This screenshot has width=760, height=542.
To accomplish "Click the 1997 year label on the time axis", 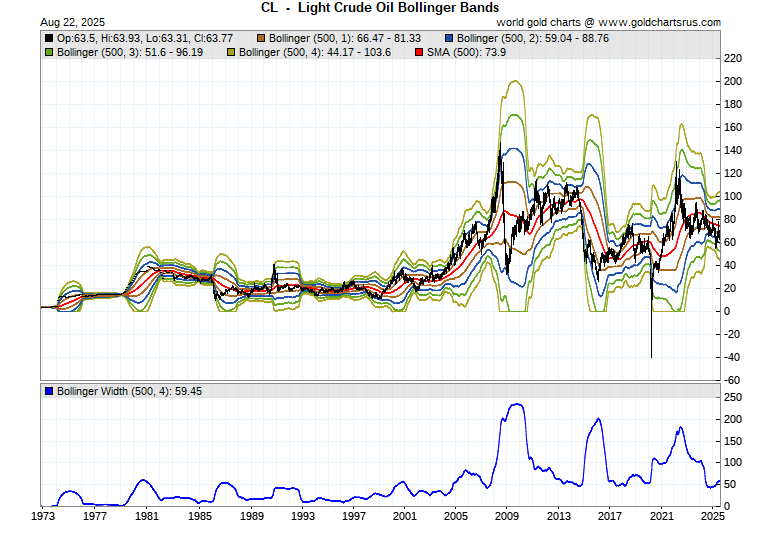I will point(354,516).
